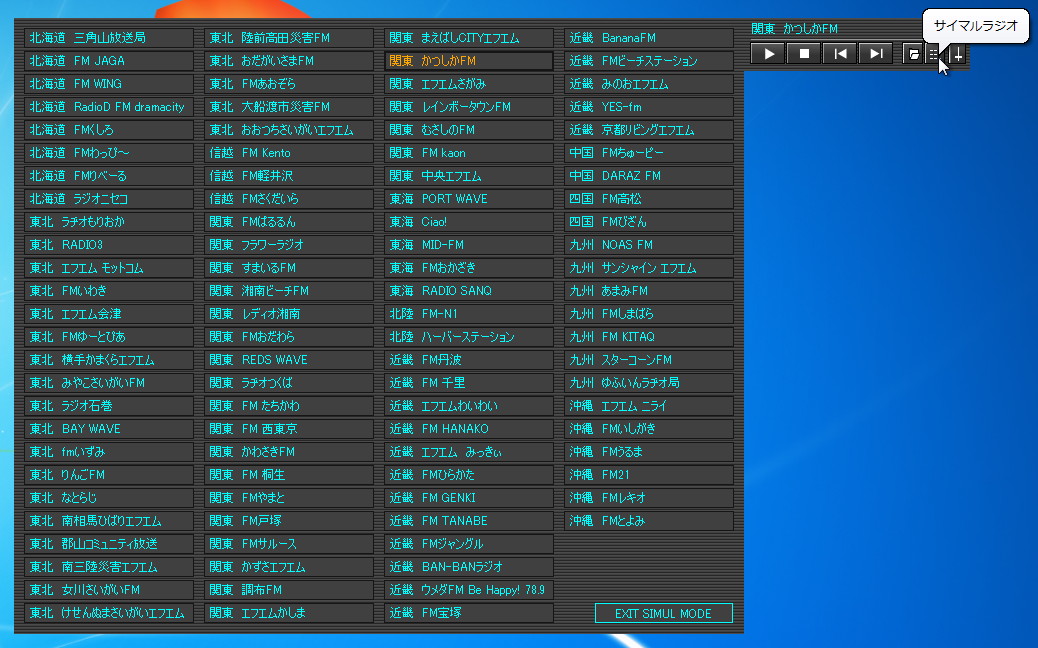Select 関東 まえばしCITYエフエム
This screenshot has height=648, width=1038.
[469, 38]
